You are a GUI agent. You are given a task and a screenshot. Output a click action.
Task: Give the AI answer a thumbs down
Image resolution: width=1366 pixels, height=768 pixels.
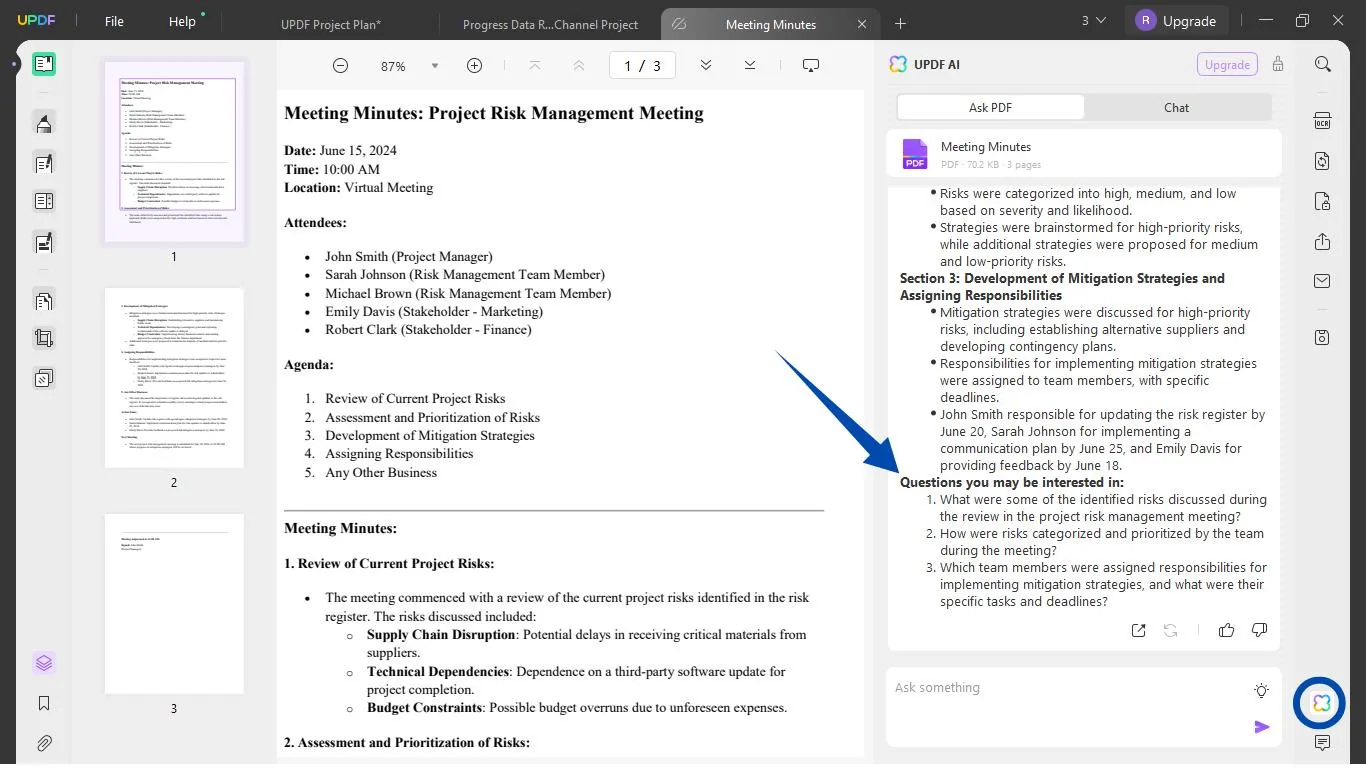pyautogui.click(x=1259, y=630)
